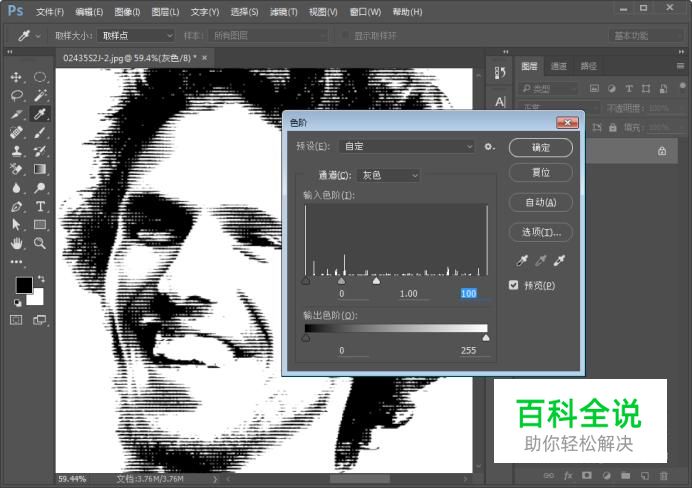This screenshot has width=692, height=488.
Task: Change the screen mode
Action: click(40, 320)
